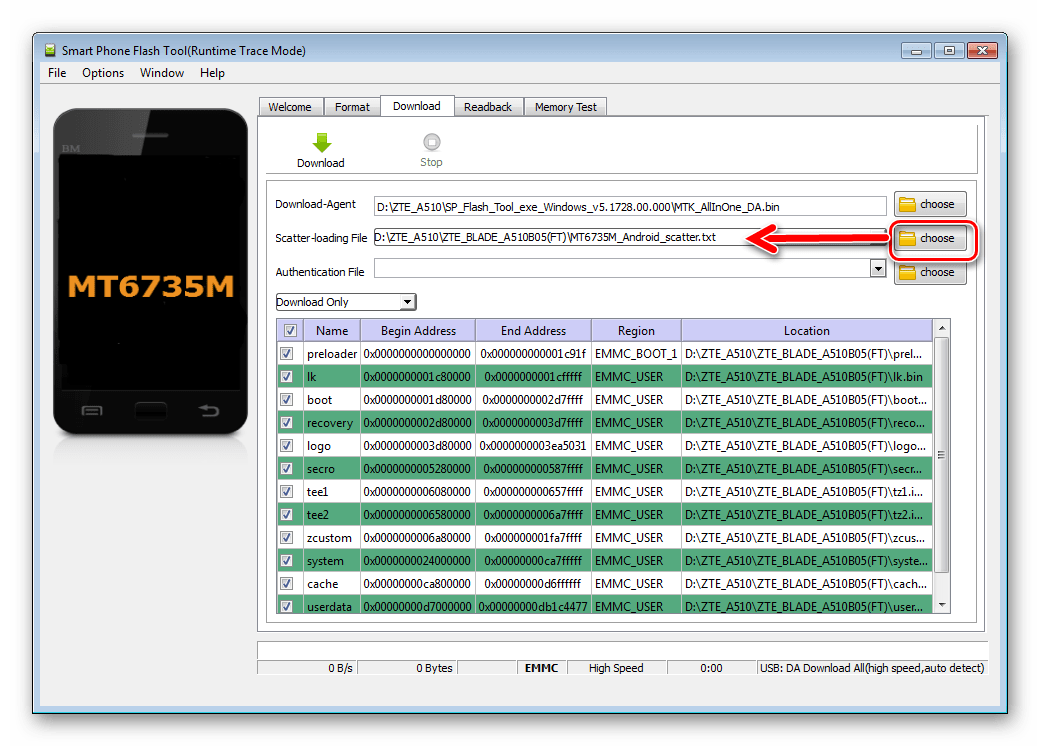Select the Download tab
Image resolution: width=1040 pixels, height=746 pixels.
click(x=417, y=106)
